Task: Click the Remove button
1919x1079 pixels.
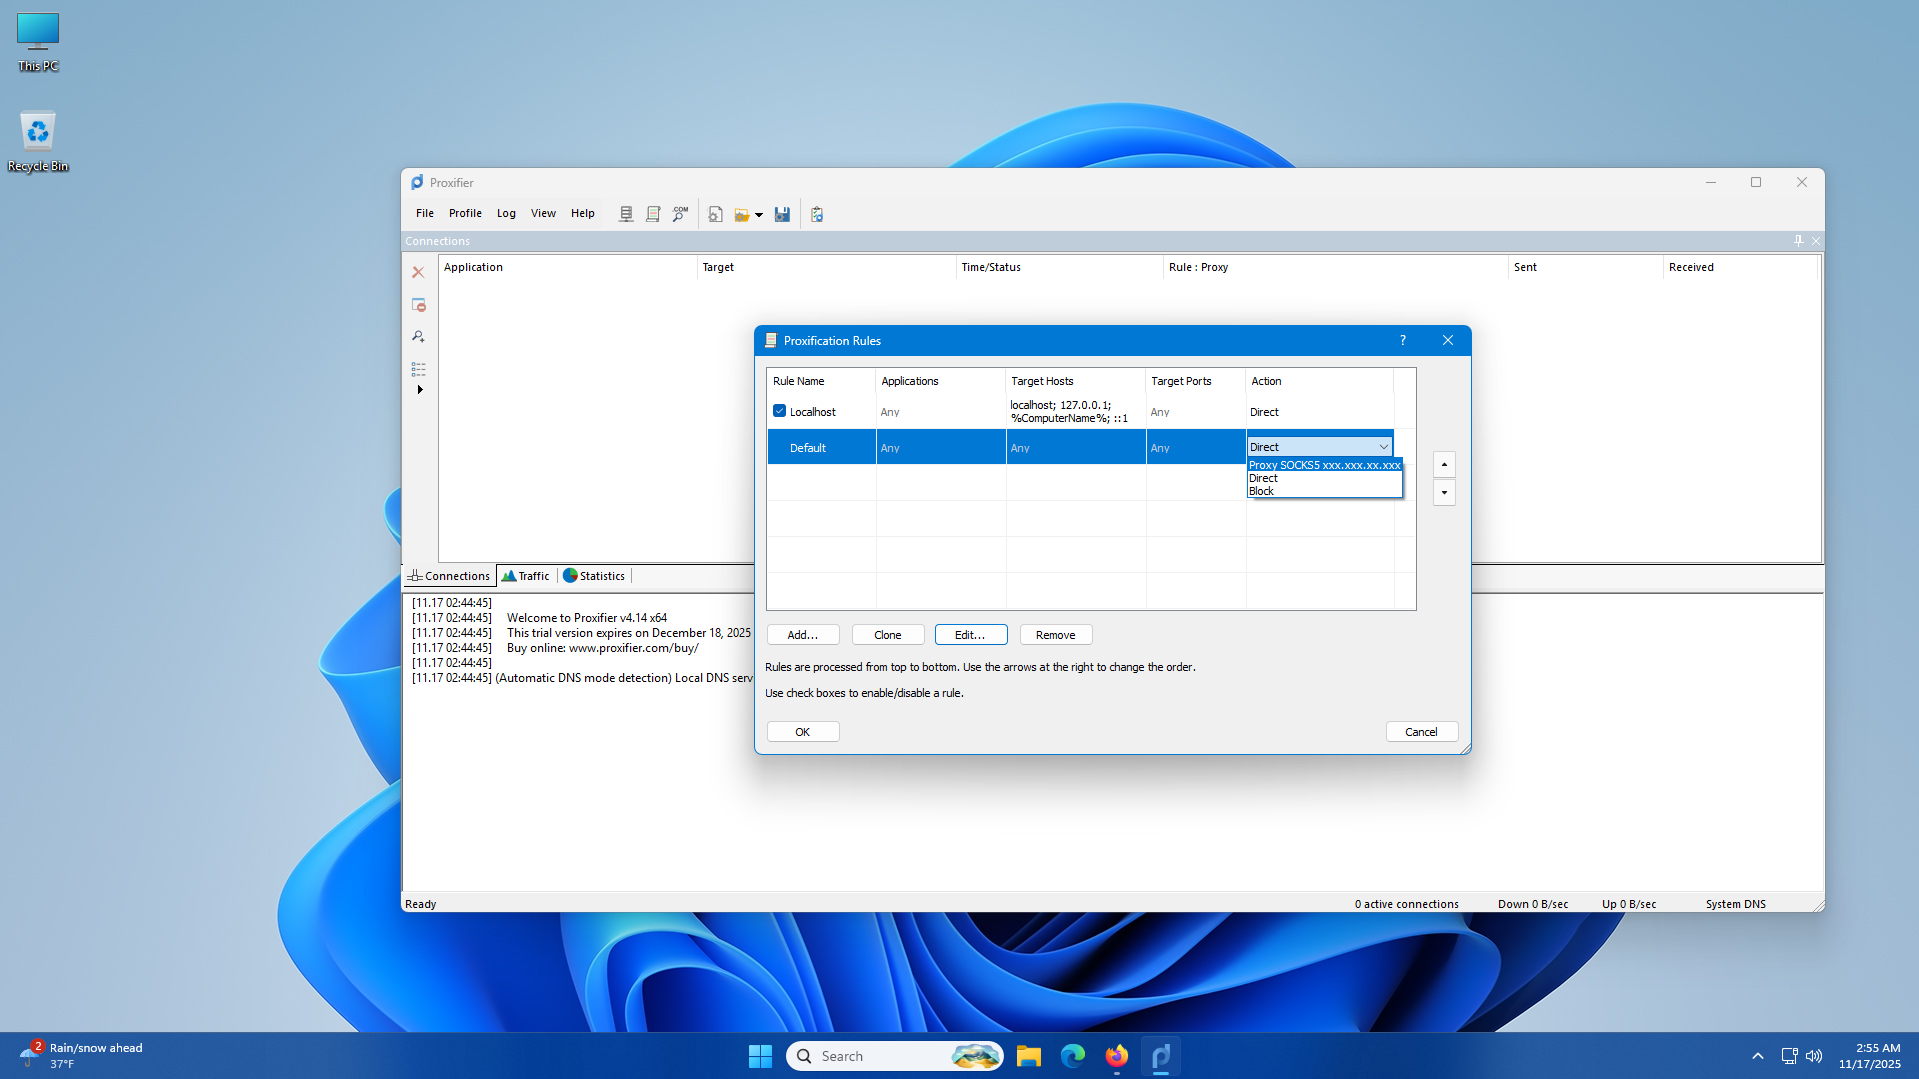Action: [1056, 635]
